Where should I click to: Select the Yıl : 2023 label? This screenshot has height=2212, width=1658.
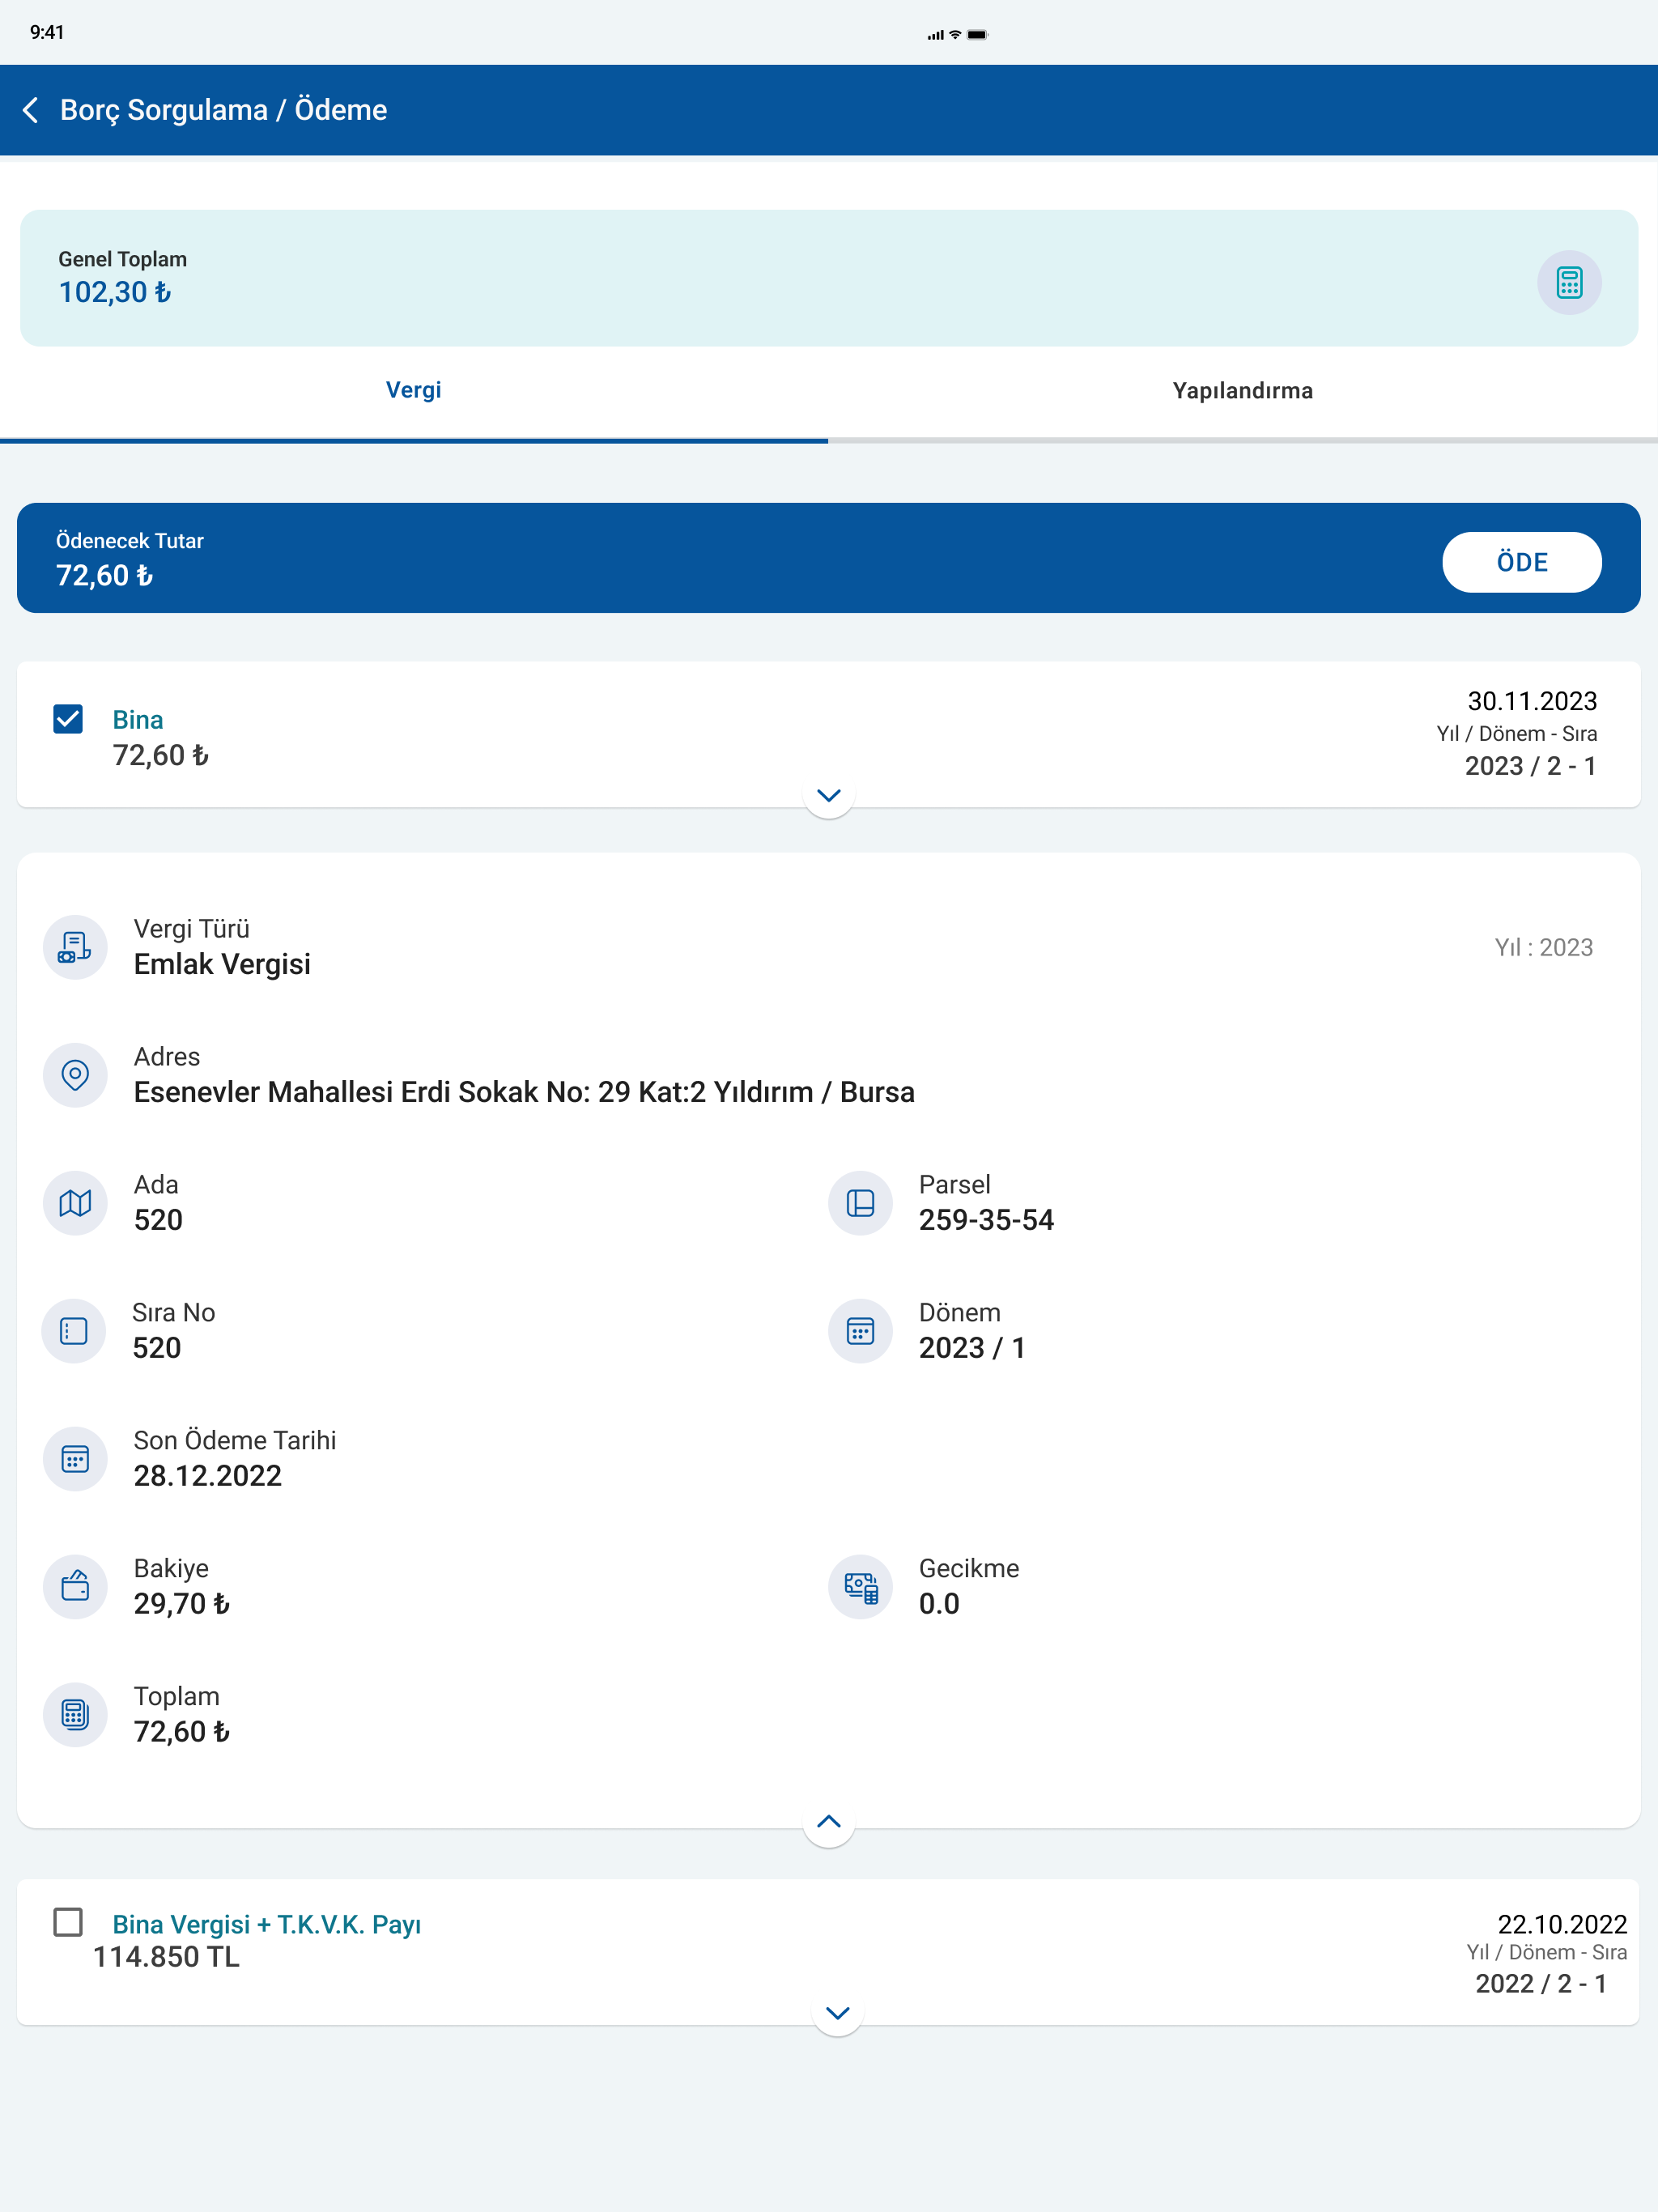[1543, 948]
